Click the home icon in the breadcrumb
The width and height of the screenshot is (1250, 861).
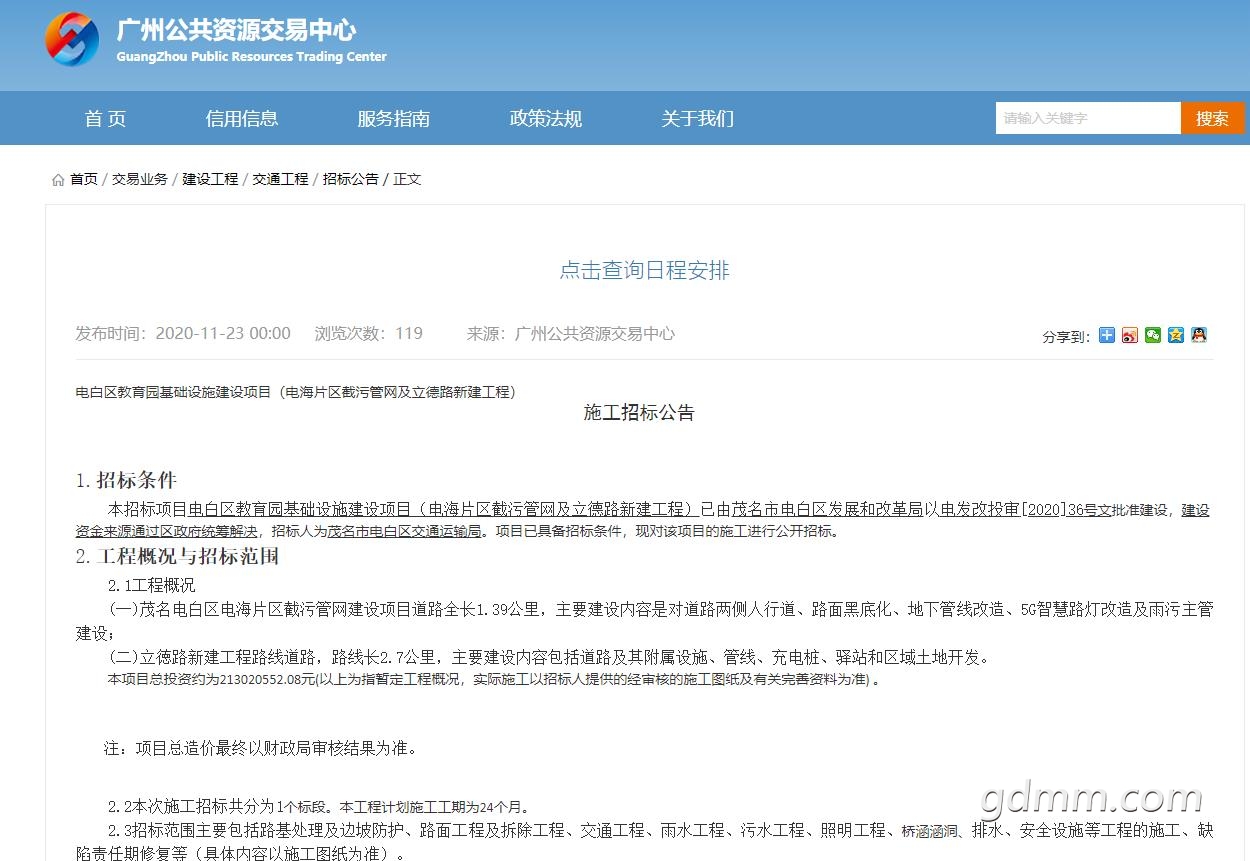[58, 180]
